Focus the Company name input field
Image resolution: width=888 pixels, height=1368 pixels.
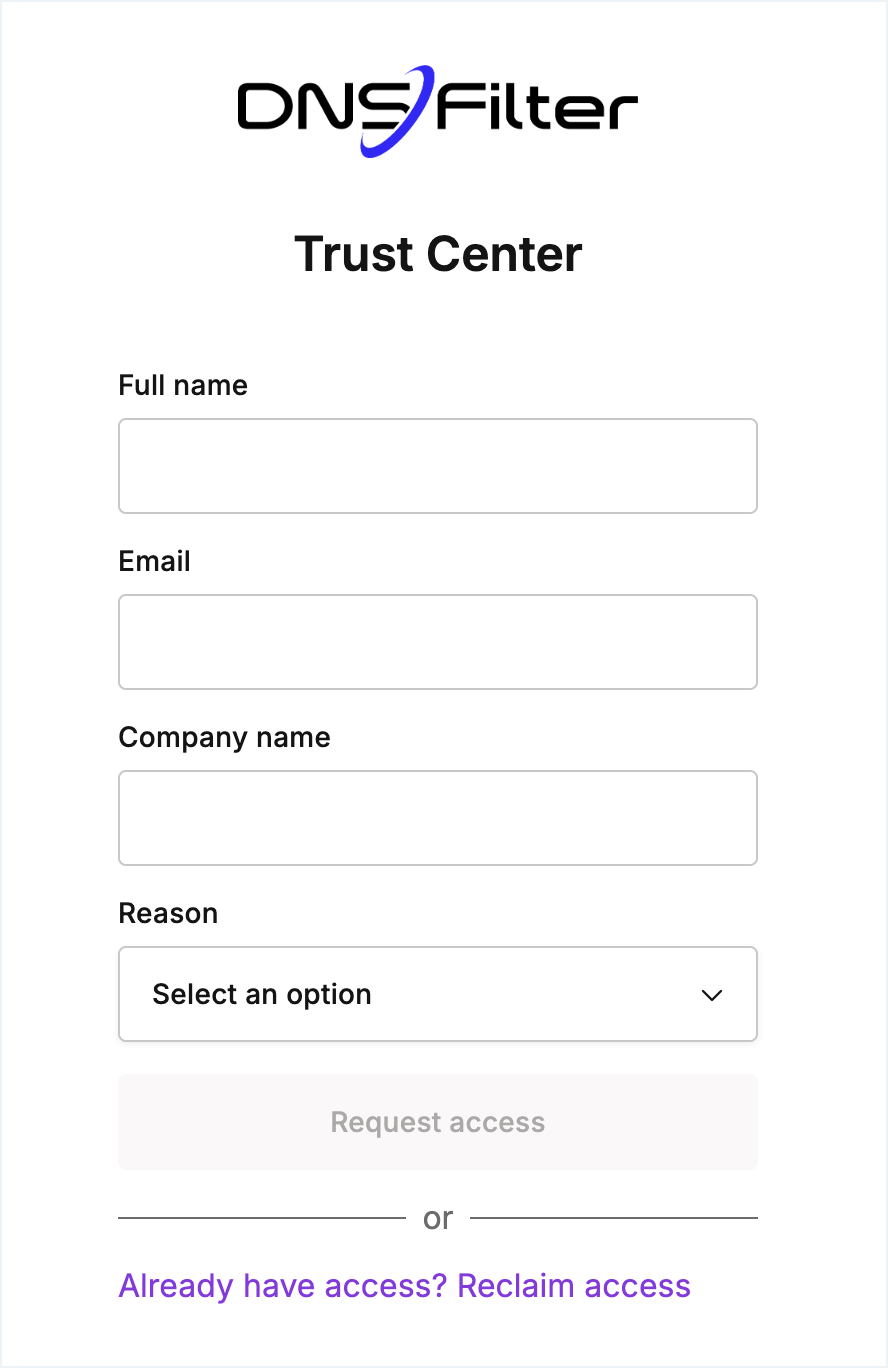pyautogui.click(x=438, y=818)
